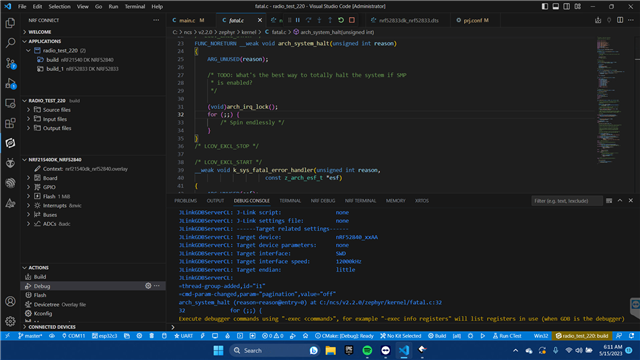This screenshot has height=360, width=640.
Task: Click Step Into in debug toolbar
Action: pos(319,20)
